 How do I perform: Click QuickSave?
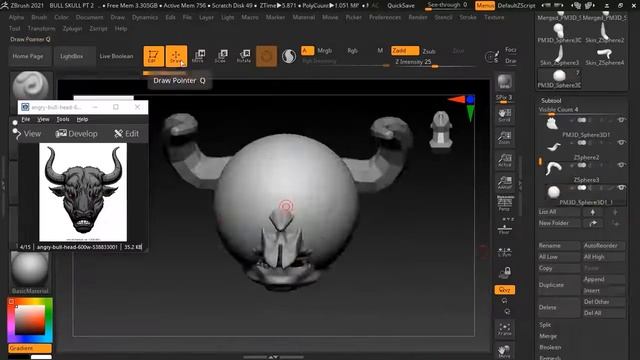(401, 5)
